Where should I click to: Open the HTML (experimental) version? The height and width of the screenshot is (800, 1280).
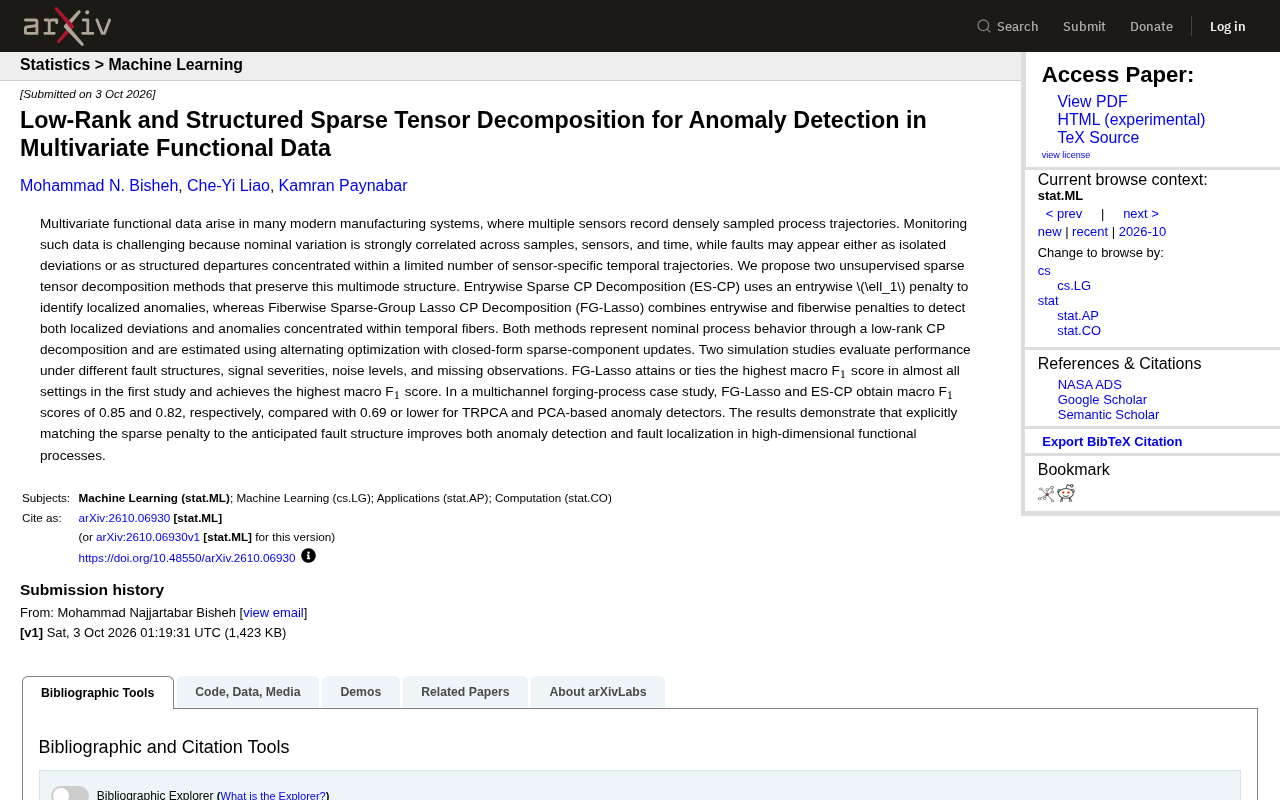1131,120
